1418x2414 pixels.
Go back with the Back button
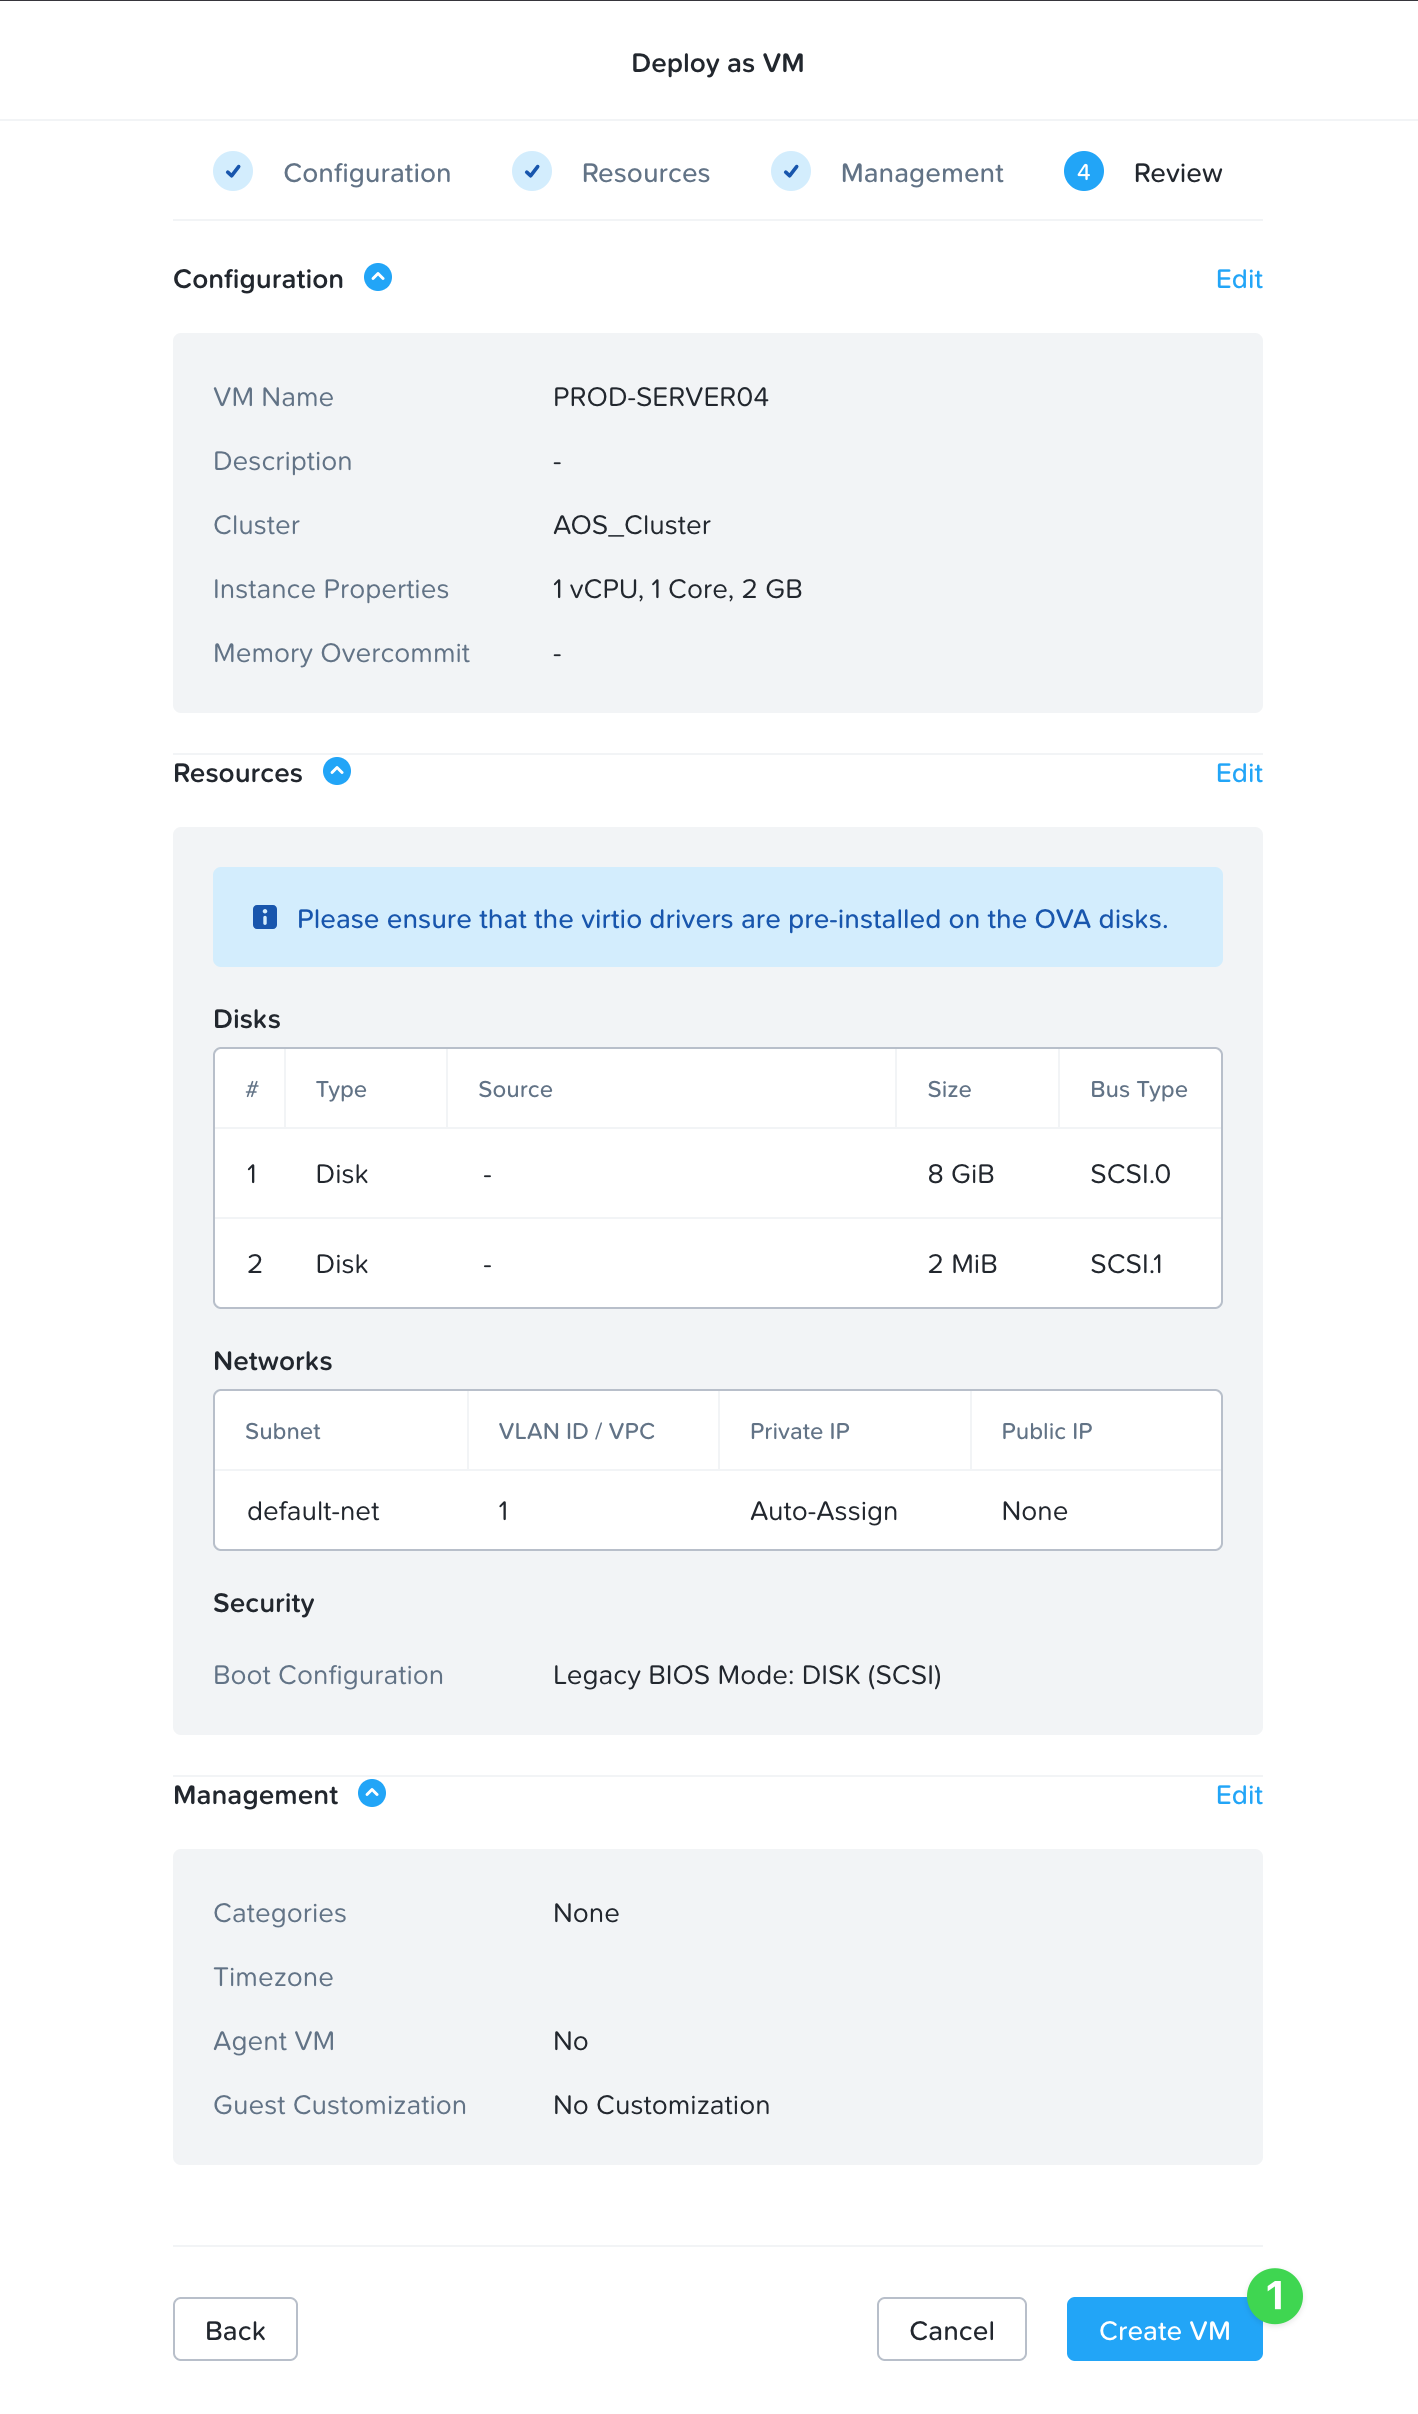click(236, 2330)
